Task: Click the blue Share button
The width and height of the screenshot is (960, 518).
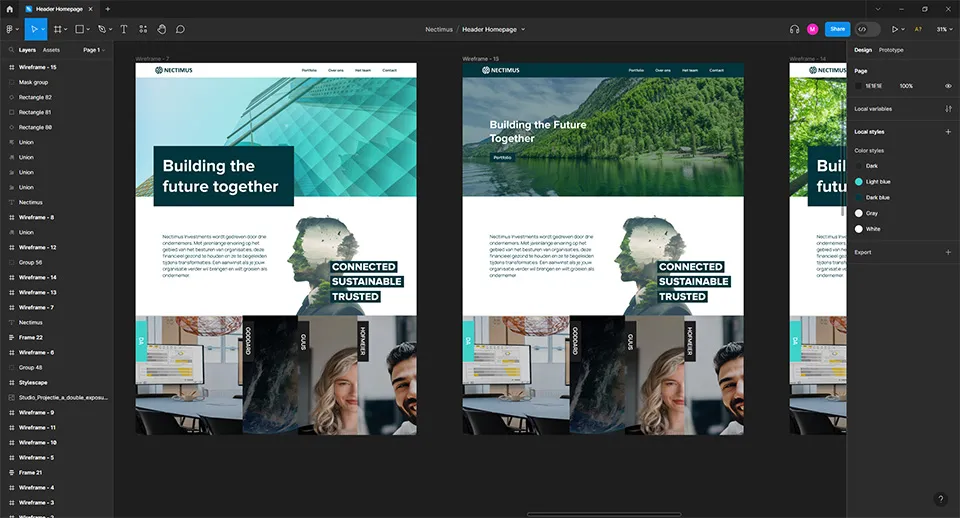Action: pos(836,29)
